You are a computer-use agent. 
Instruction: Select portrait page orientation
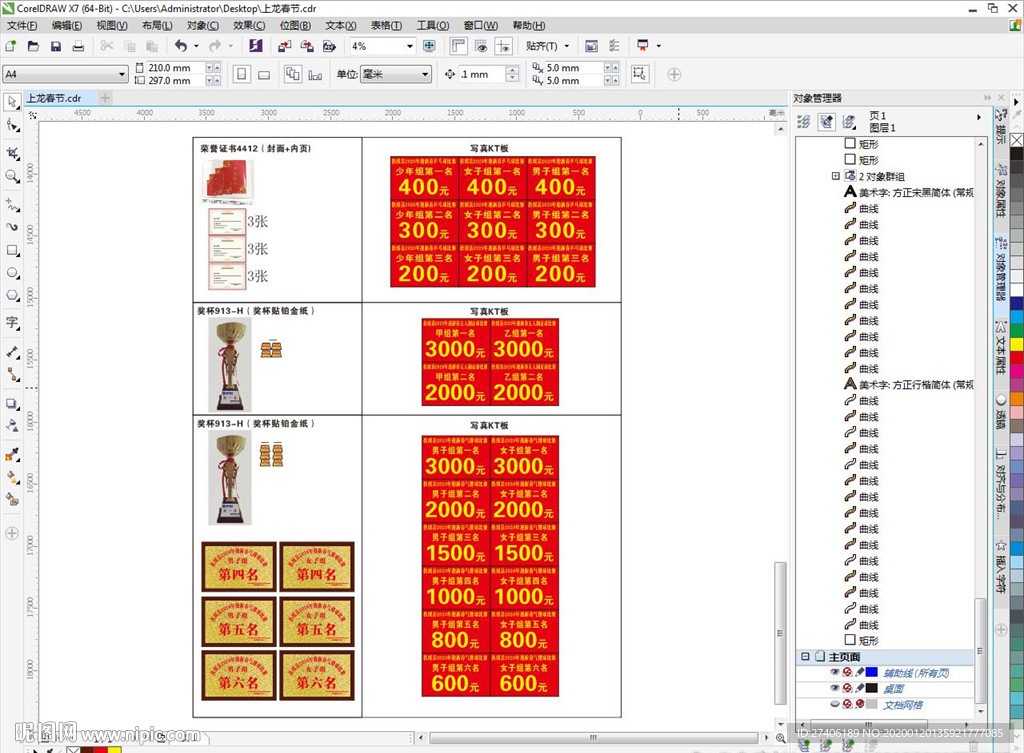[242, 74]
